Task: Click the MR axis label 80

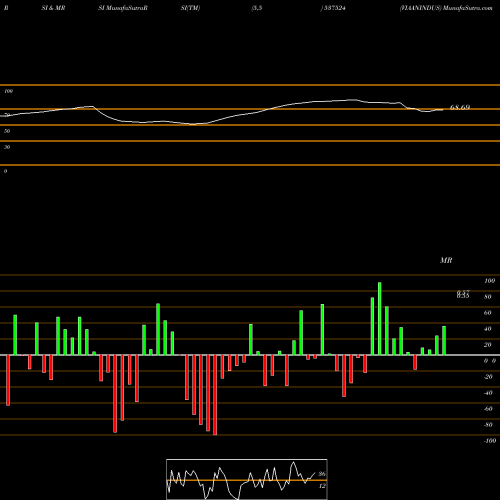Action: click(488, 297)
